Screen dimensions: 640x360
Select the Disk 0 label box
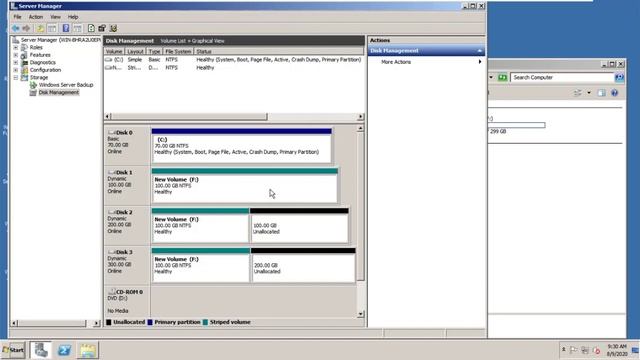(x=127, y=145)
